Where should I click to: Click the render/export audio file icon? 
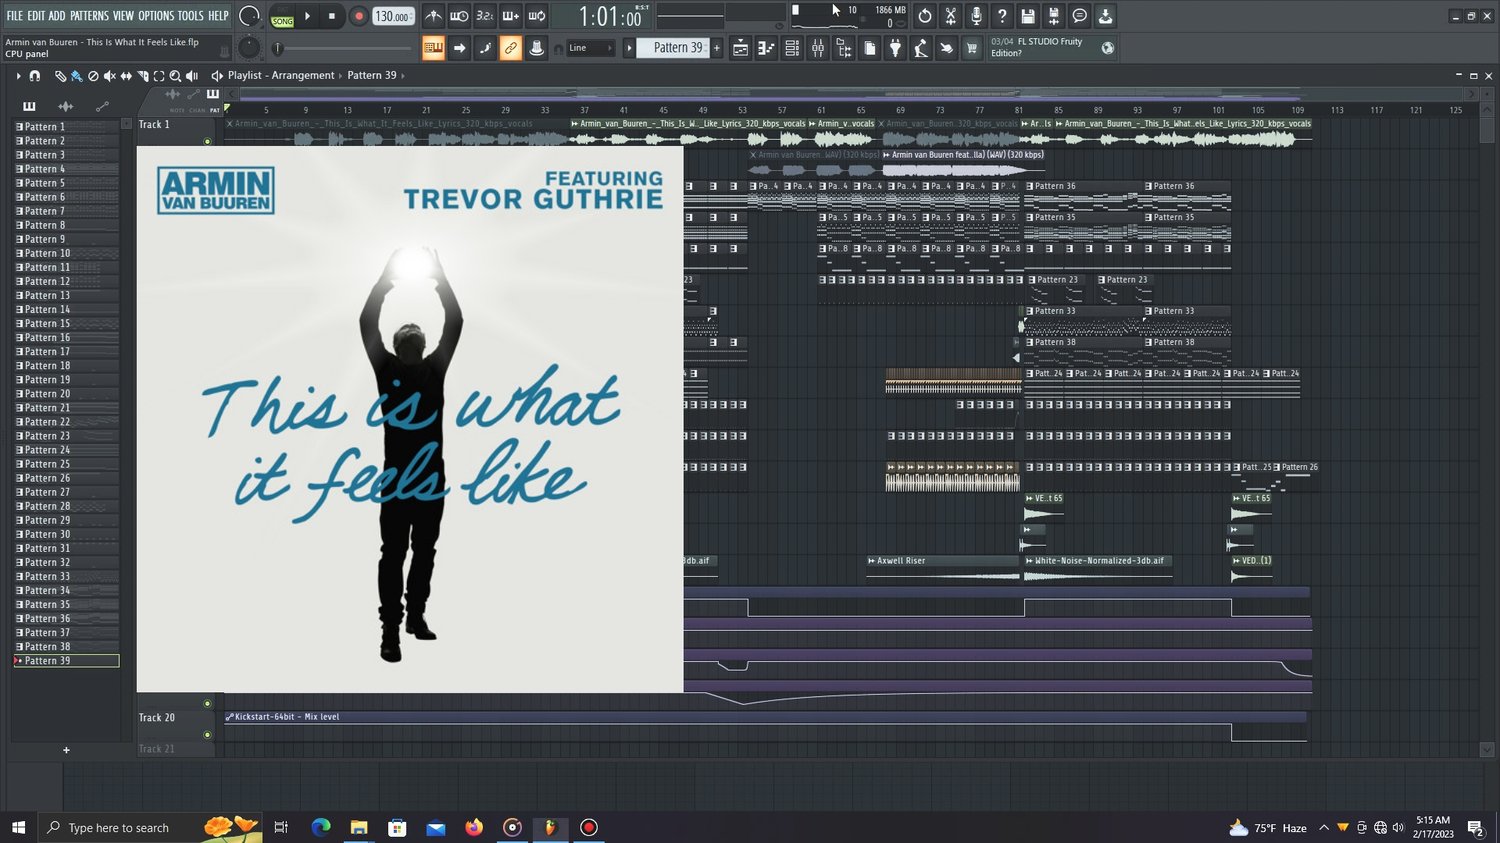(x=1053, y=16)
